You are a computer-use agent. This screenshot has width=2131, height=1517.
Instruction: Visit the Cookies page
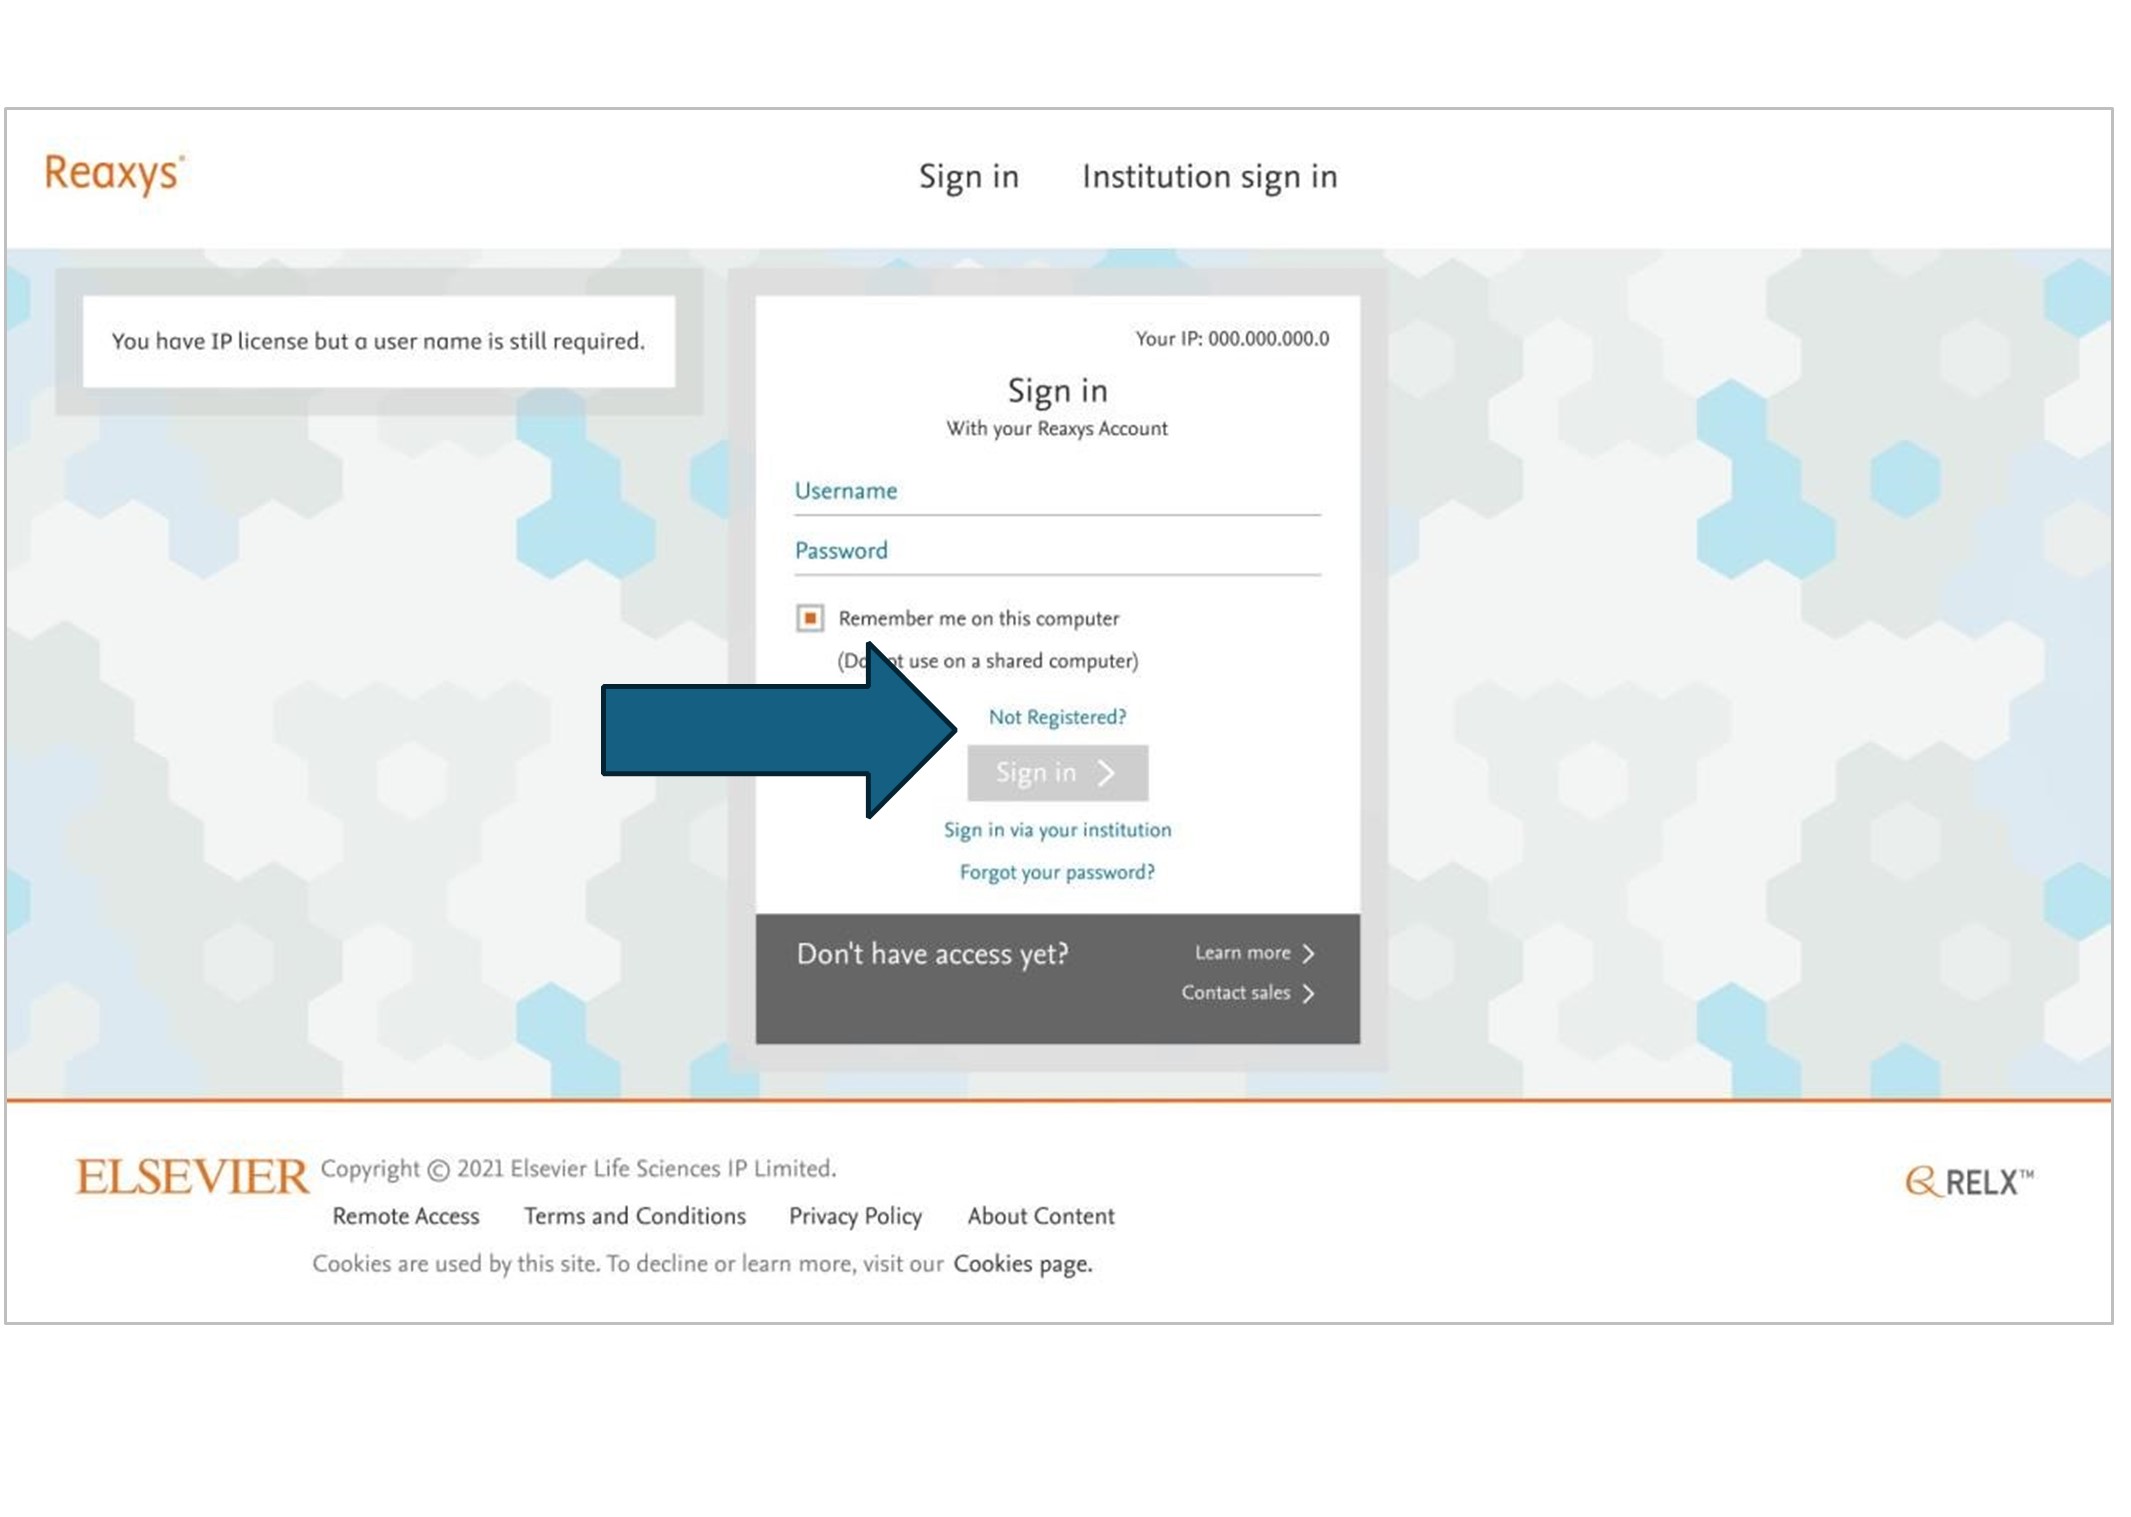(1022, 1263)
